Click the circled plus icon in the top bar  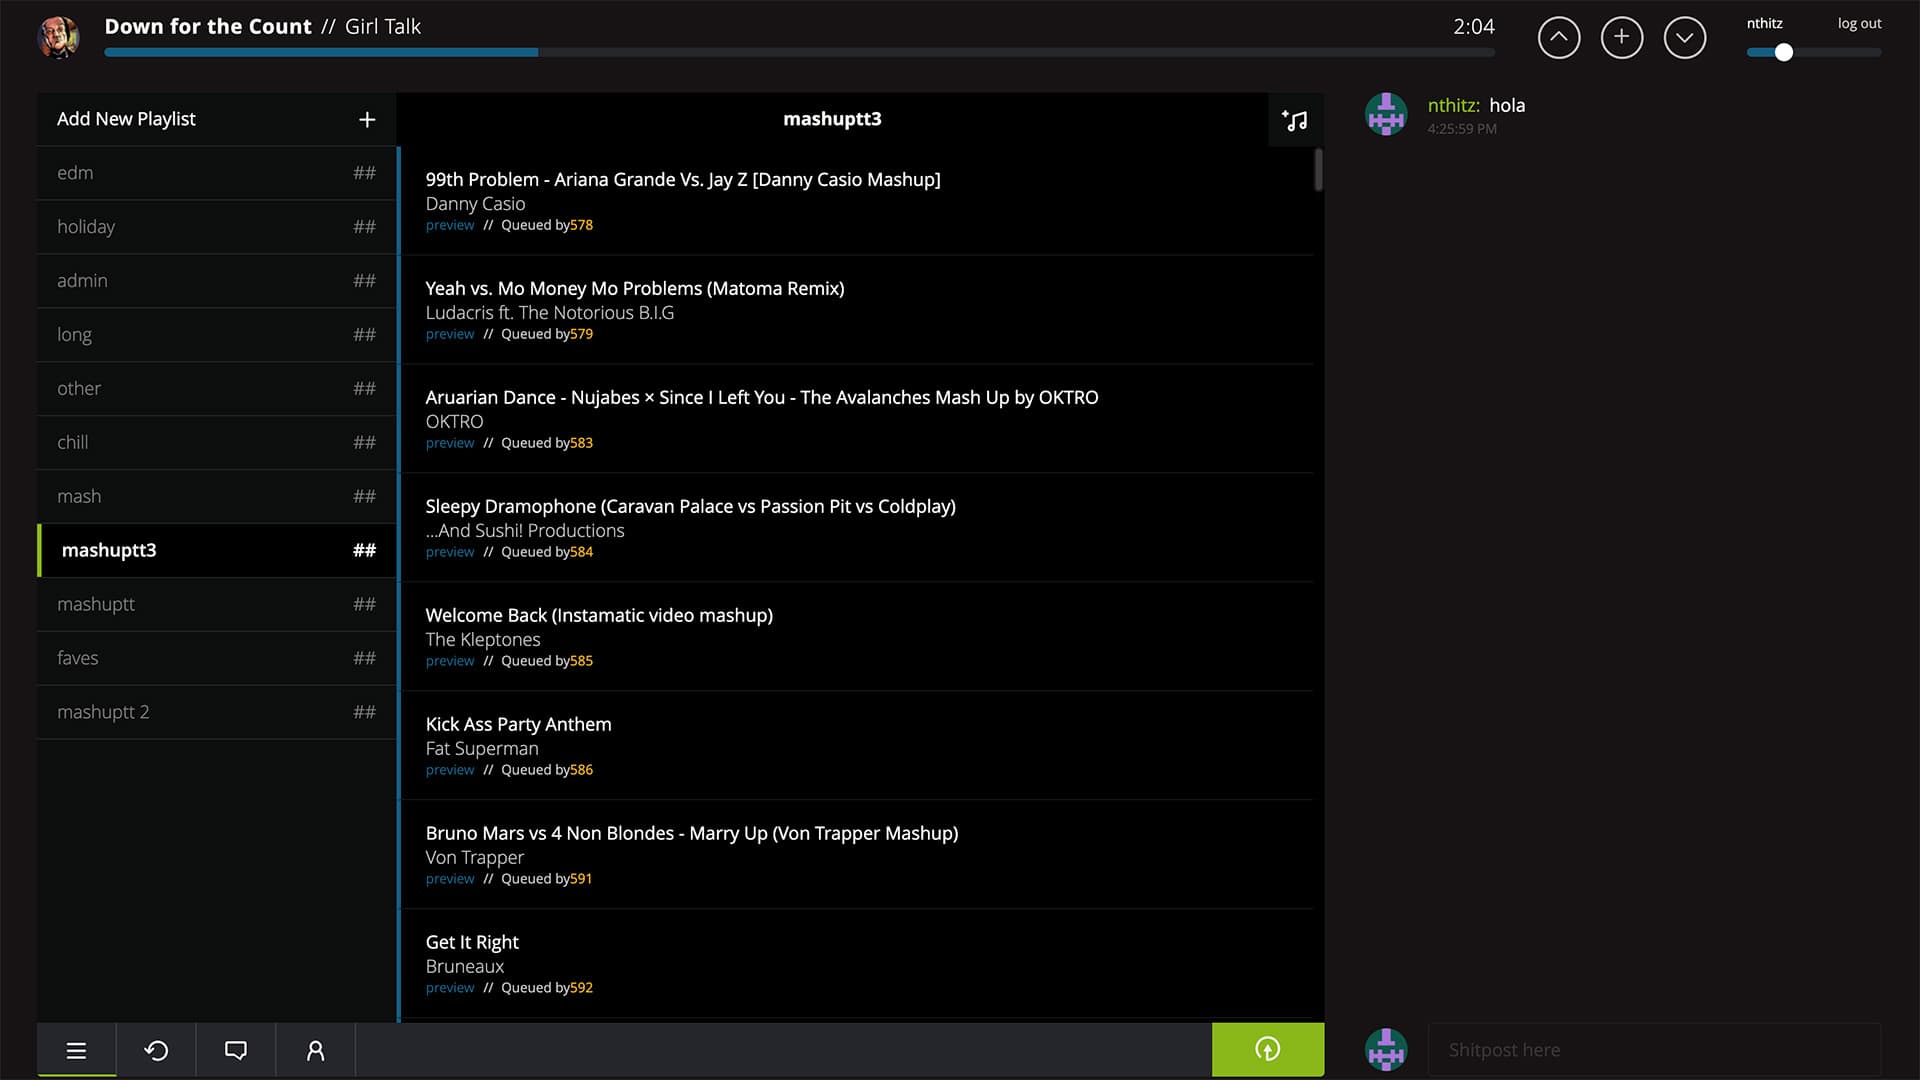[1621, 37]
